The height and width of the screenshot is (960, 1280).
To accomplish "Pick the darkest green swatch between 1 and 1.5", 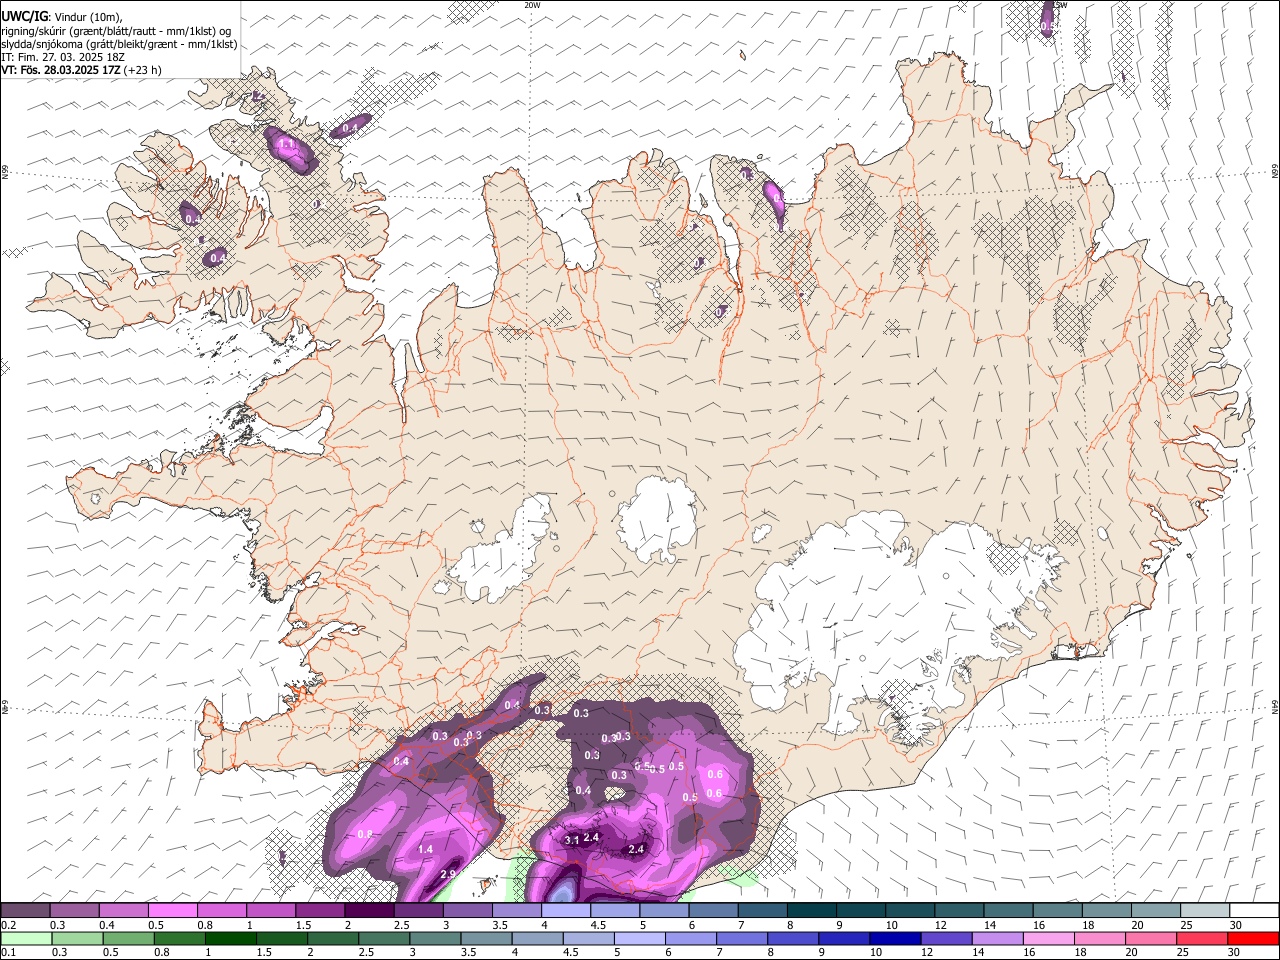I will click(231, 938).
